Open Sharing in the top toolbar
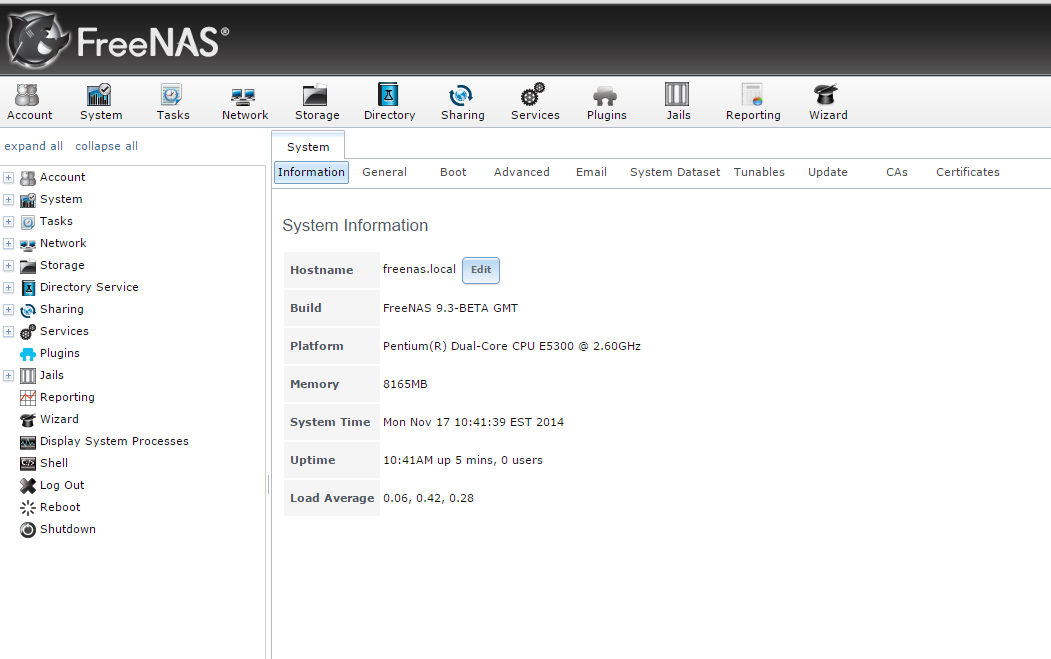1051x659 pixels. click(462, 102)
